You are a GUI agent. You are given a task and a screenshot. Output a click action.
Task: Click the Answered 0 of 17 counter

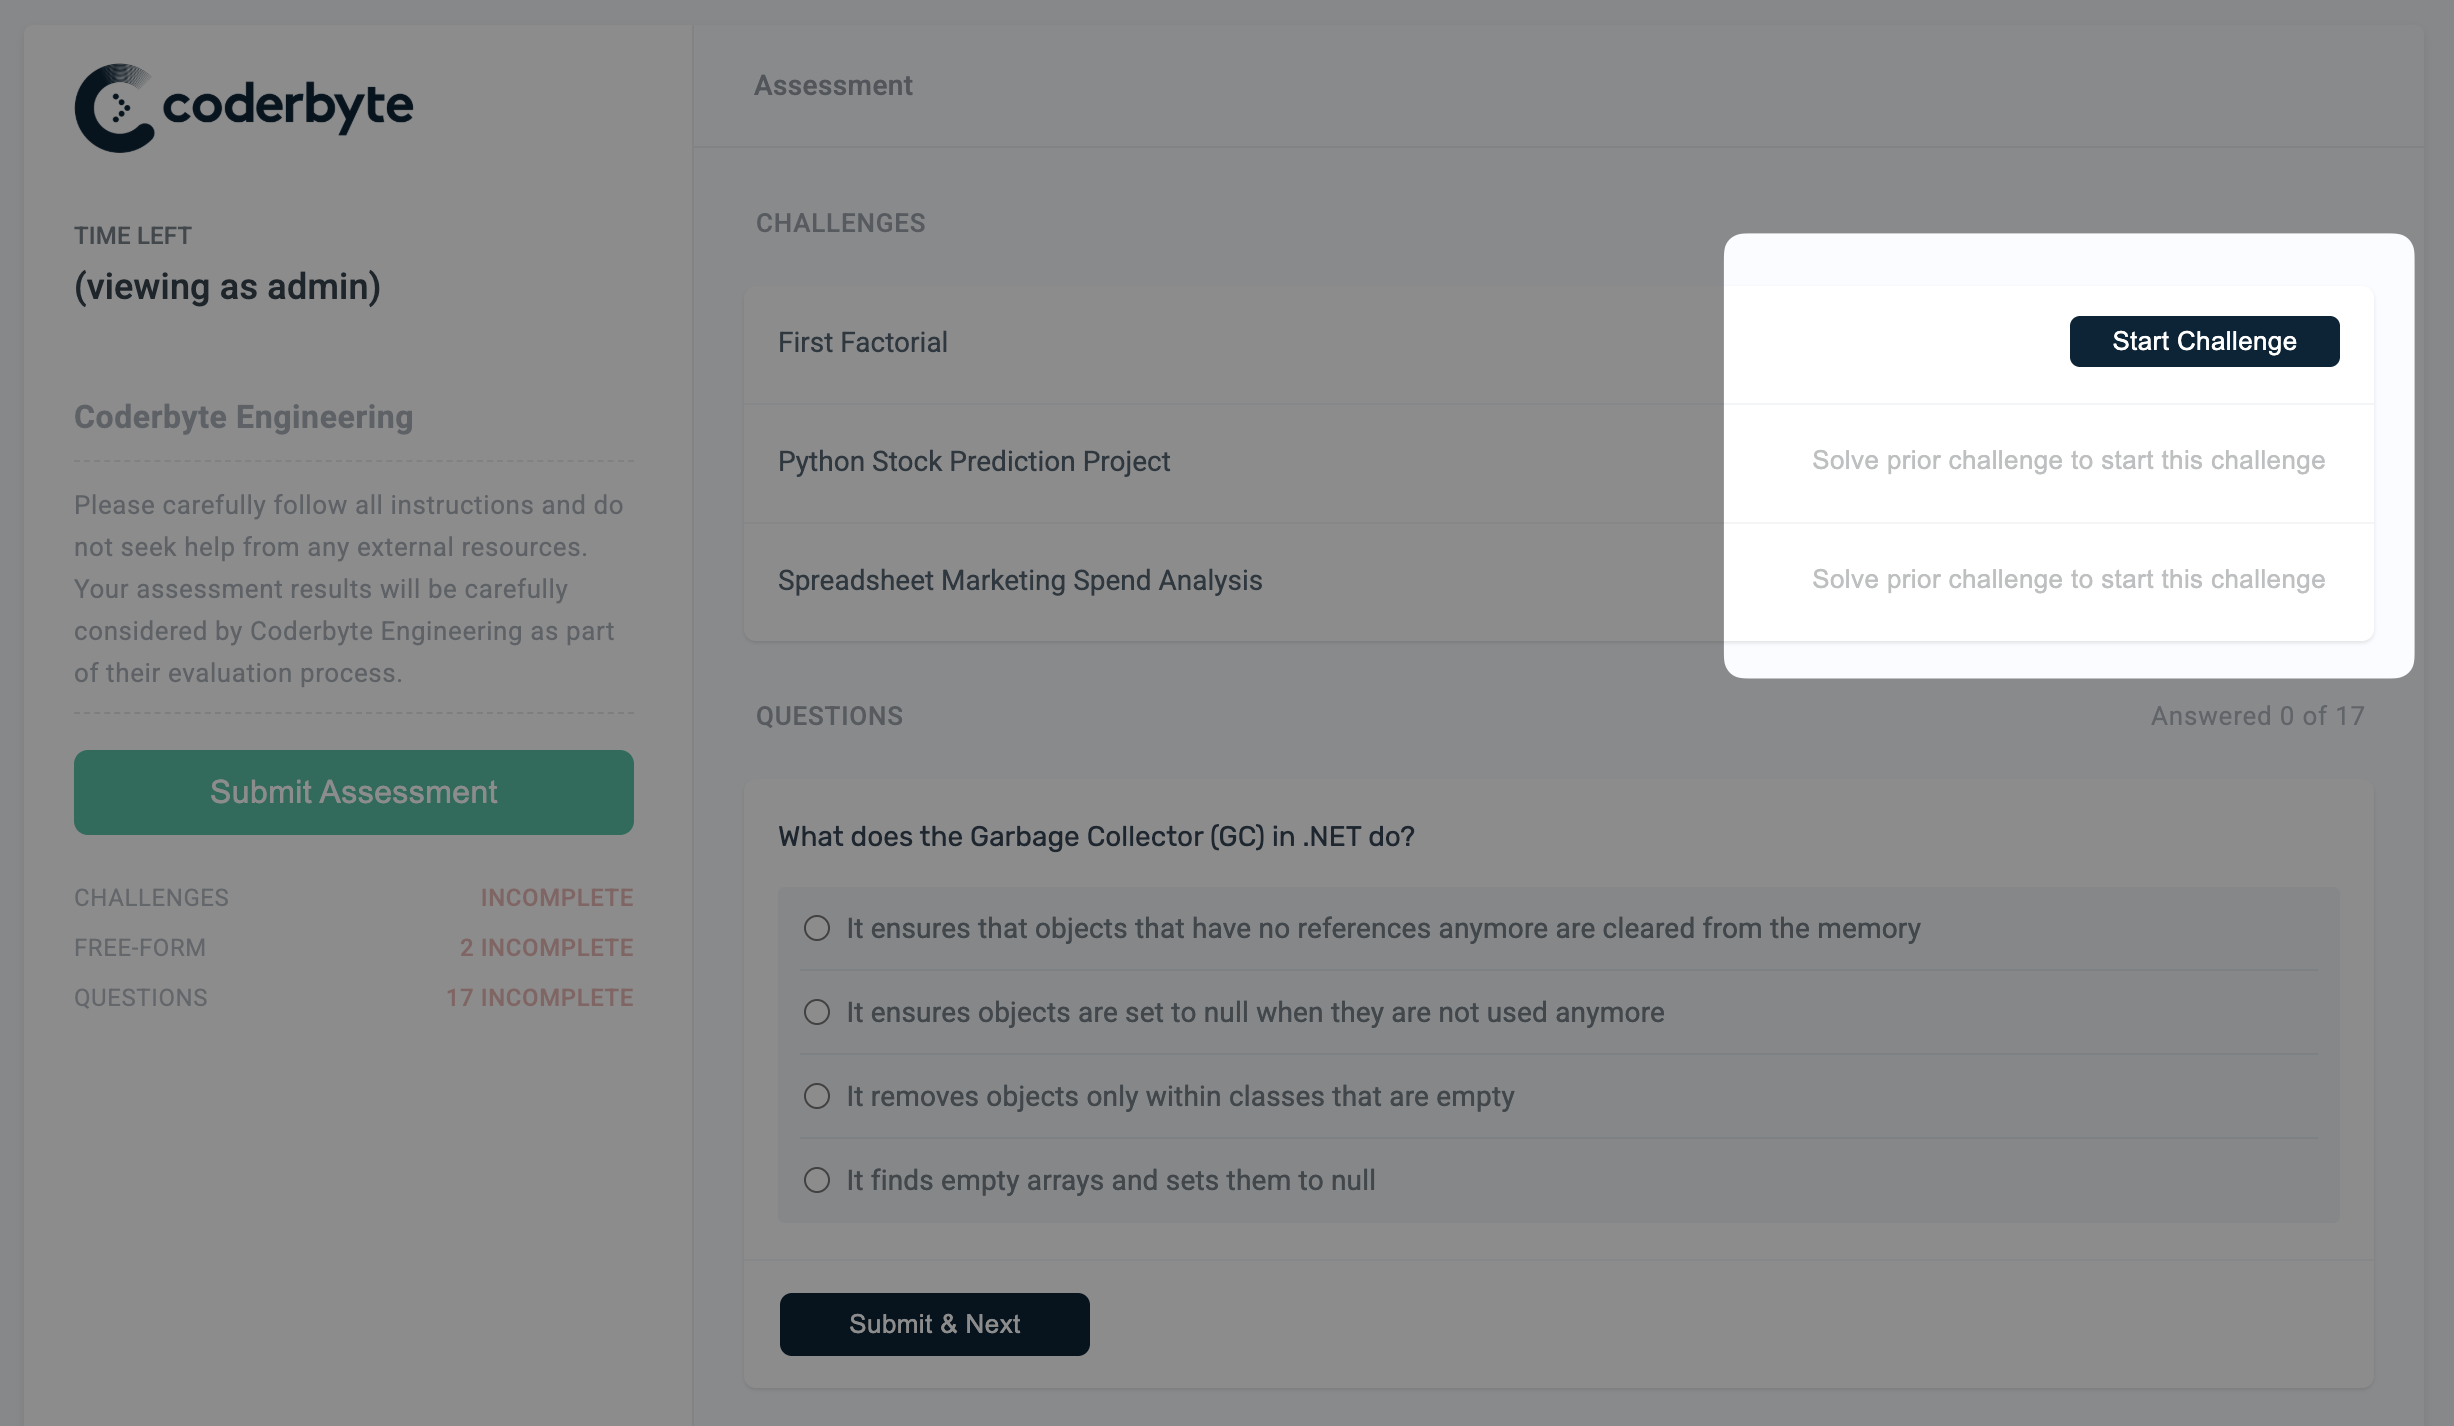tap(2258, 716)
